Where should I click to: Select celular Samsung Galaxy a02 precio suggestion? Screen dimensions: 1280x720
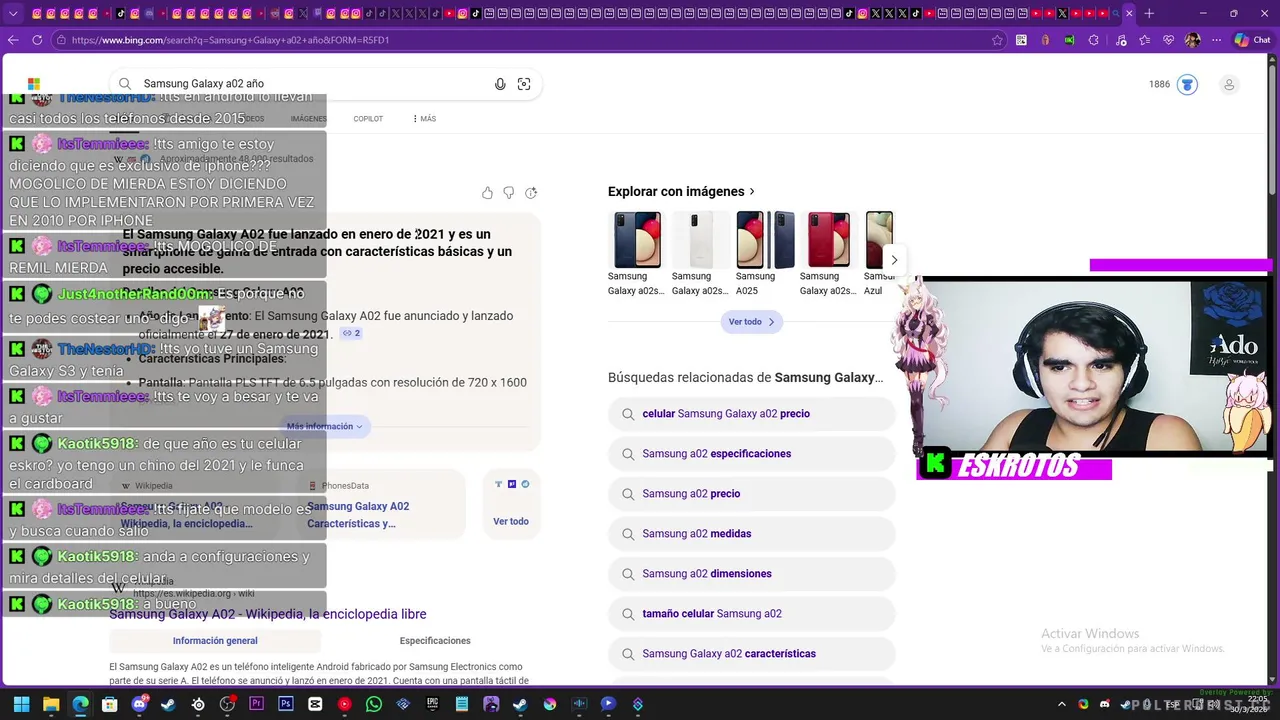click(x=751, y=414)
